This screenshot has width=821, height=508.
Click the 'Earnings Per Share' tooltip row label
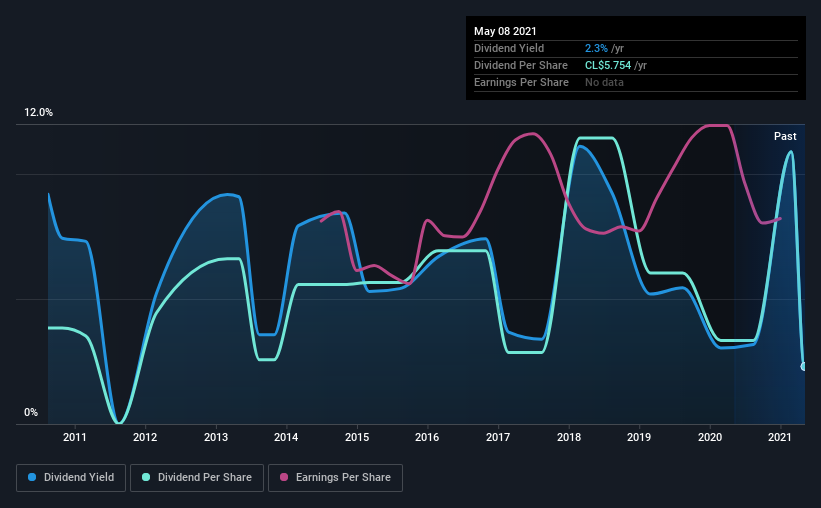coord(522,82)
